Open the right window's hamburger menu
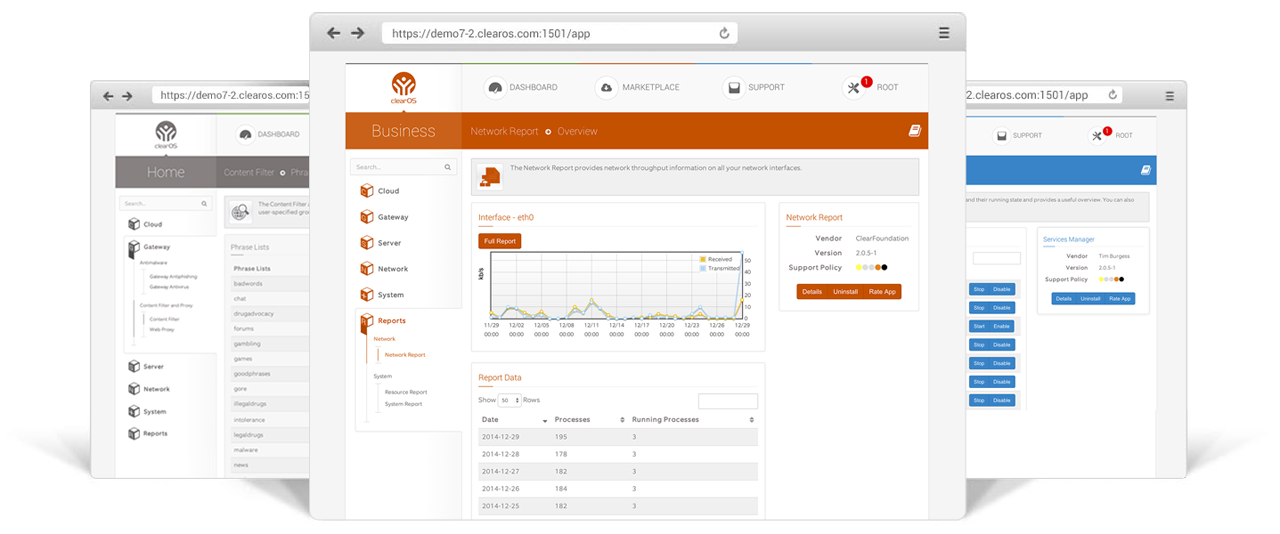Viewport: 1280px width, 534px height. 1170,95
